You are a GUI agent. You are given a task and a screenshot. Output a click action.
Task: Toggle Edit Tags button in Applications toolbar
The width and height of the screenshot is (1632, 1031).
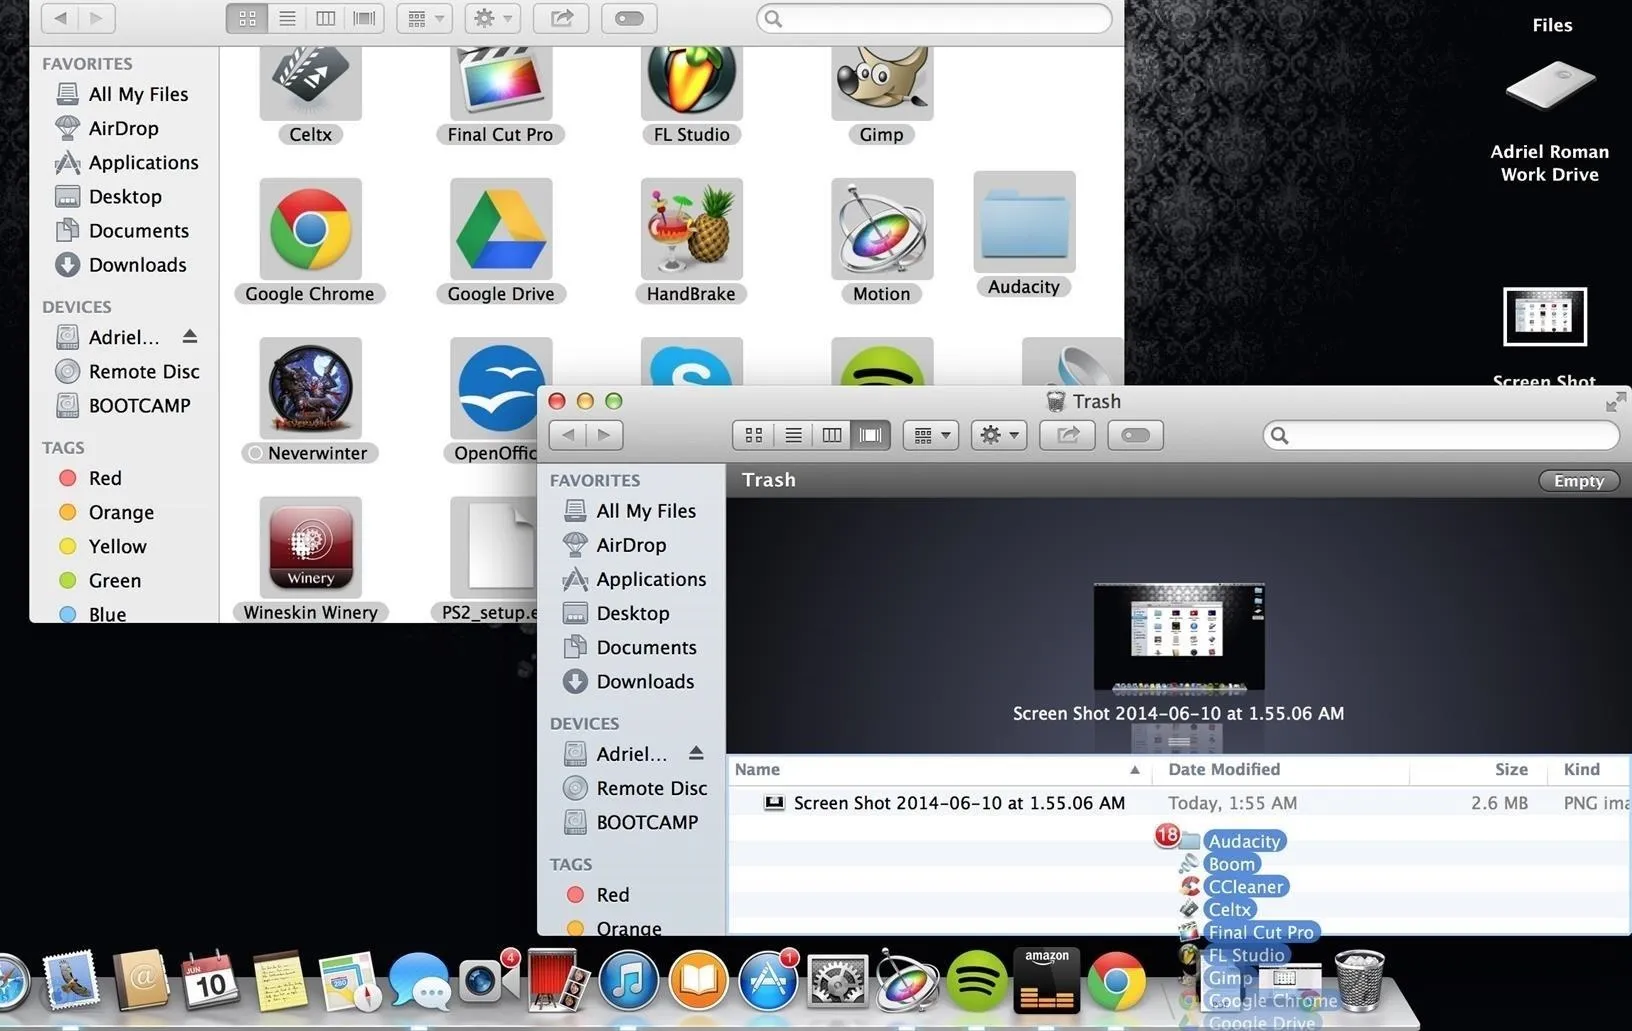point(629,18)
